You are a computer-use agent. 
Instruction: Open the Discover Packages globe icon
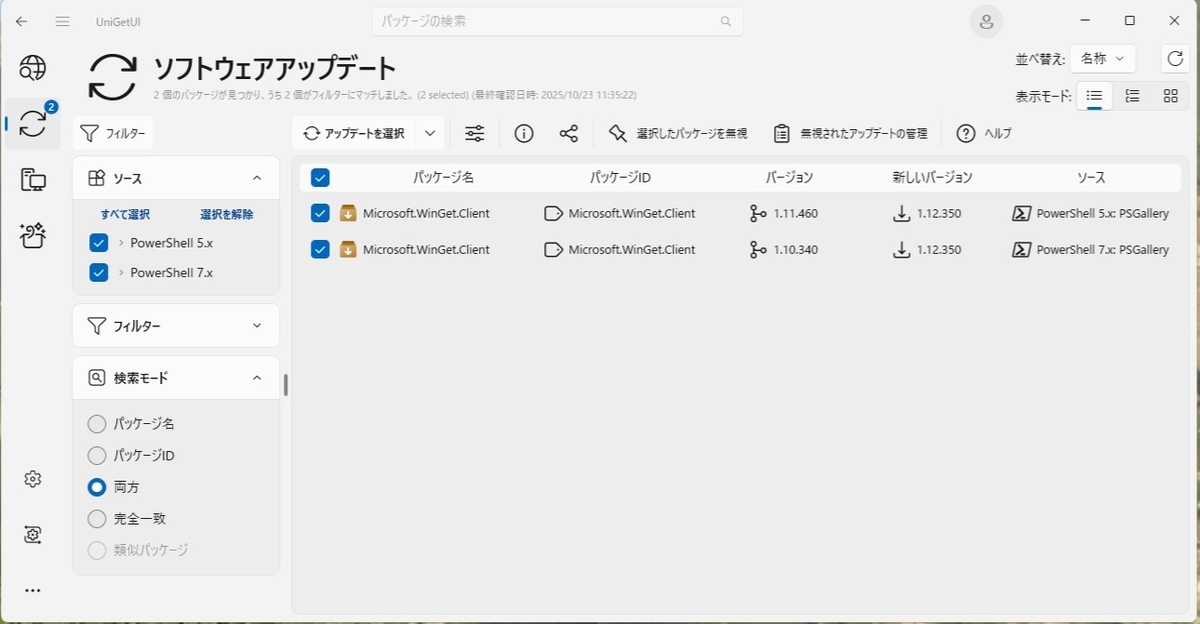coord(33,67)
